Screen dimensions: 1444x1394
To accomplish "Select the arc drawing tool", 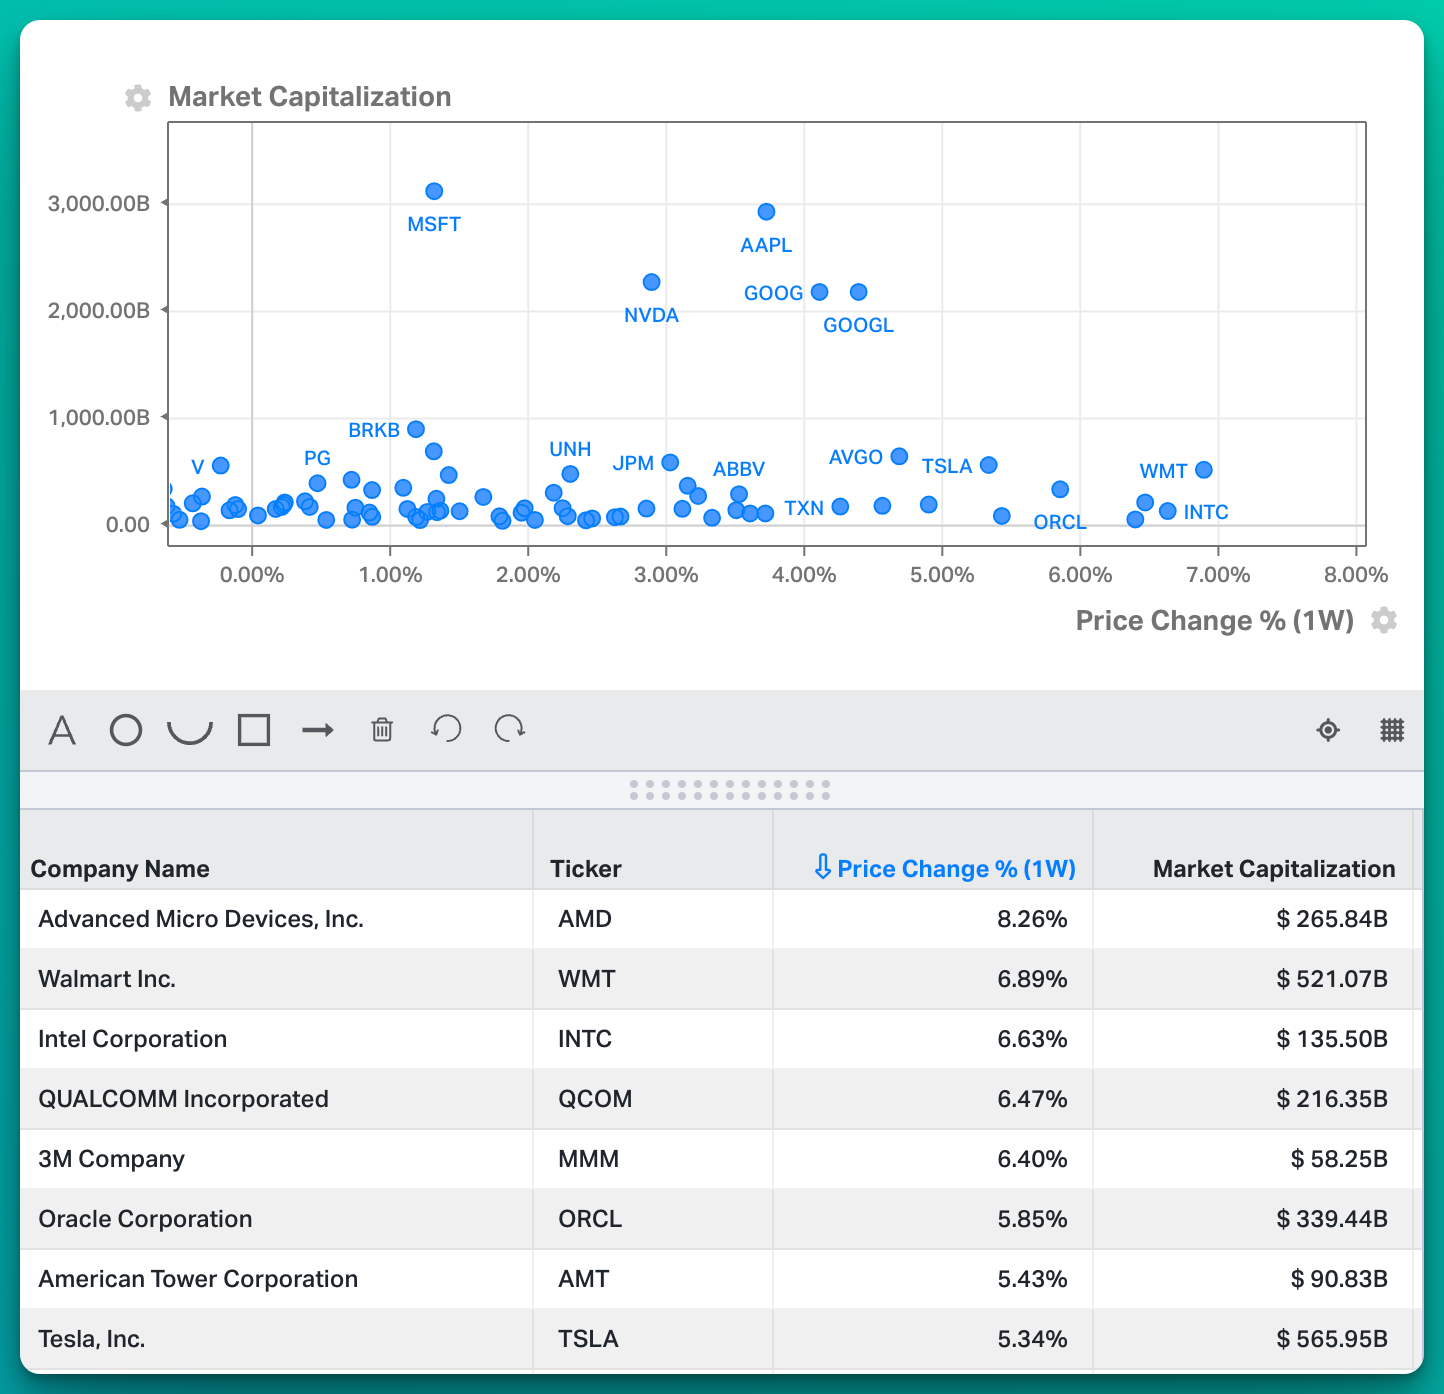I will coord(190,732).
